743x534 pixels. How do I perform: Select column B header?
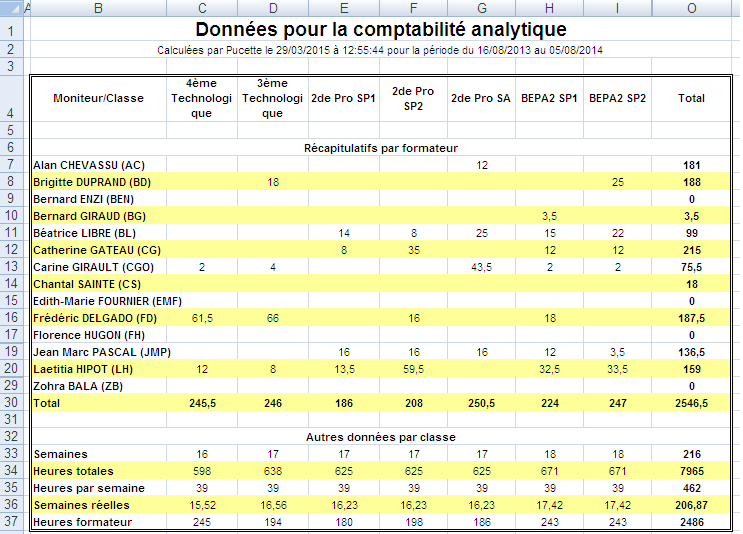click(x=99, y=8)
